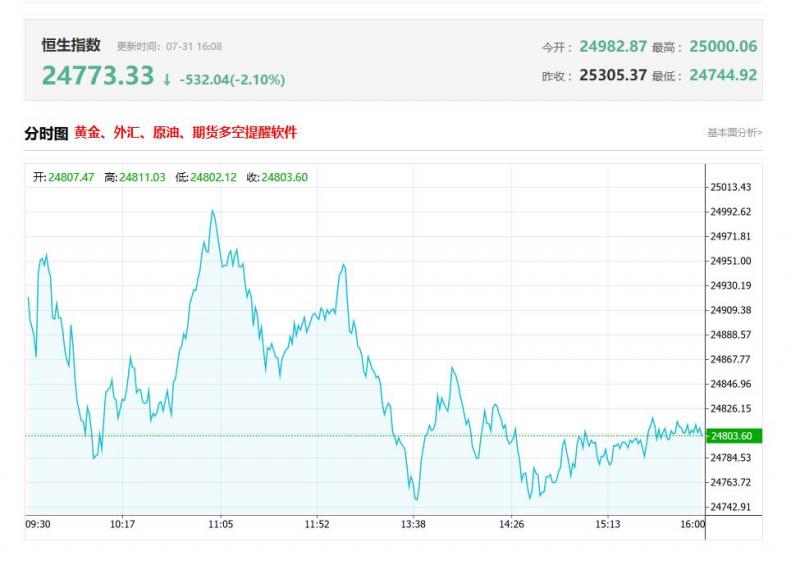The height and width of the screenshot is (565, 800).
Task: Click the 24909.38 axis label
Action: (x=731, y=310)
